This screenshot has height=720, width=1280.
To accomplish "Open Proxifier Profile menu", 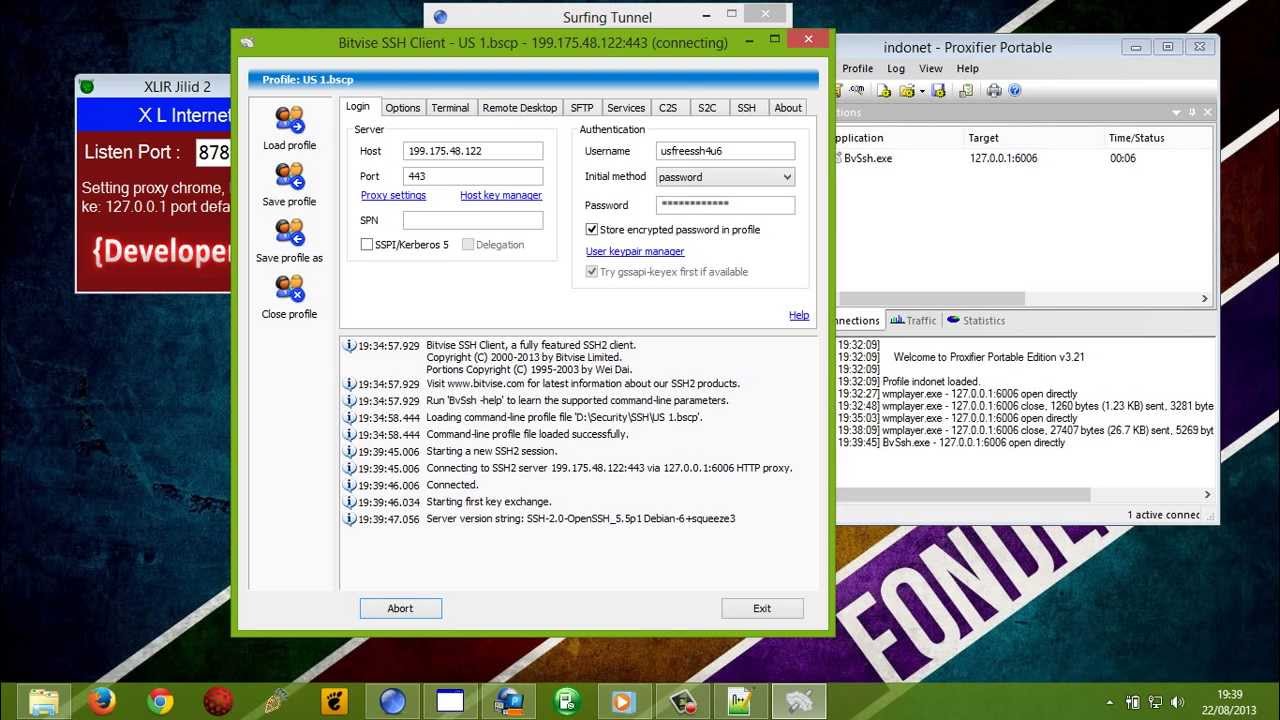I will tap(857, 69).
